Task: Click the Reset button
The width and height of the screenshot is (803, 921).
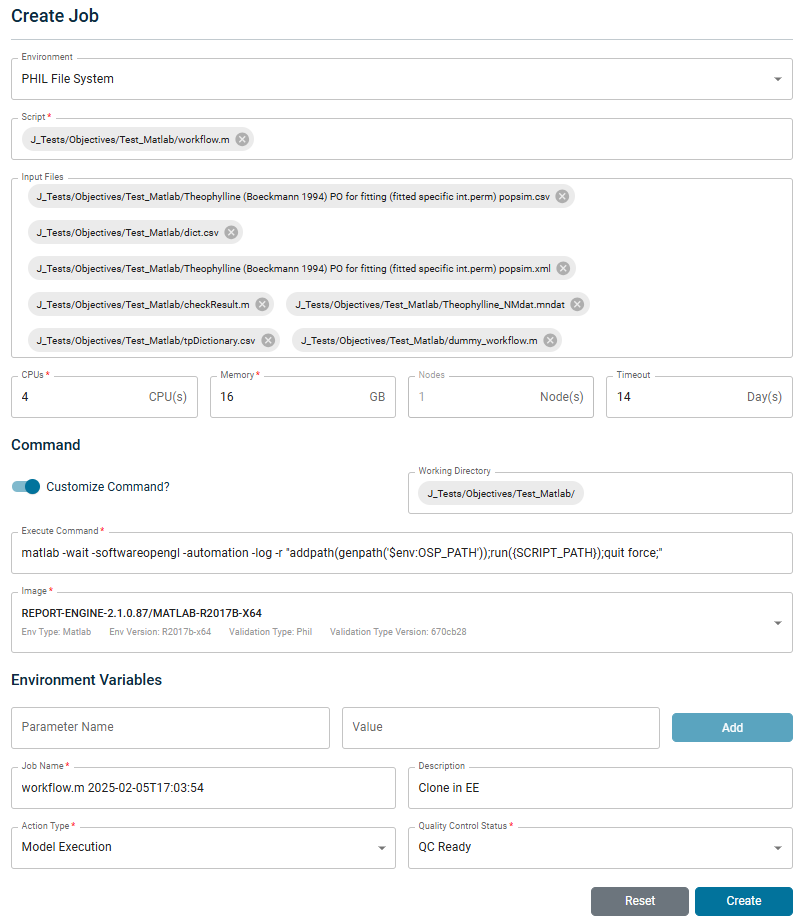Action: [639, 901]
